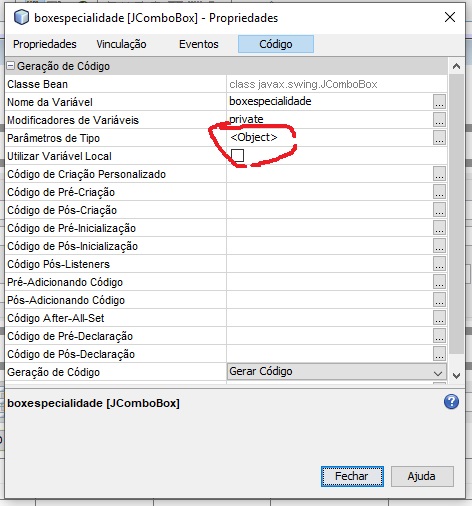Open the Gerar Código dropdown
This screenshot has width=472, height=506.
point(337,371)
